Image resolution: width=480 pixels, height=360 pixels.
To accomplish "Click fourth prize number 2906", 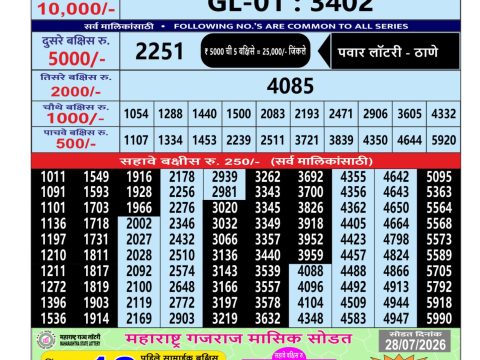I will (x=375, y=114).
